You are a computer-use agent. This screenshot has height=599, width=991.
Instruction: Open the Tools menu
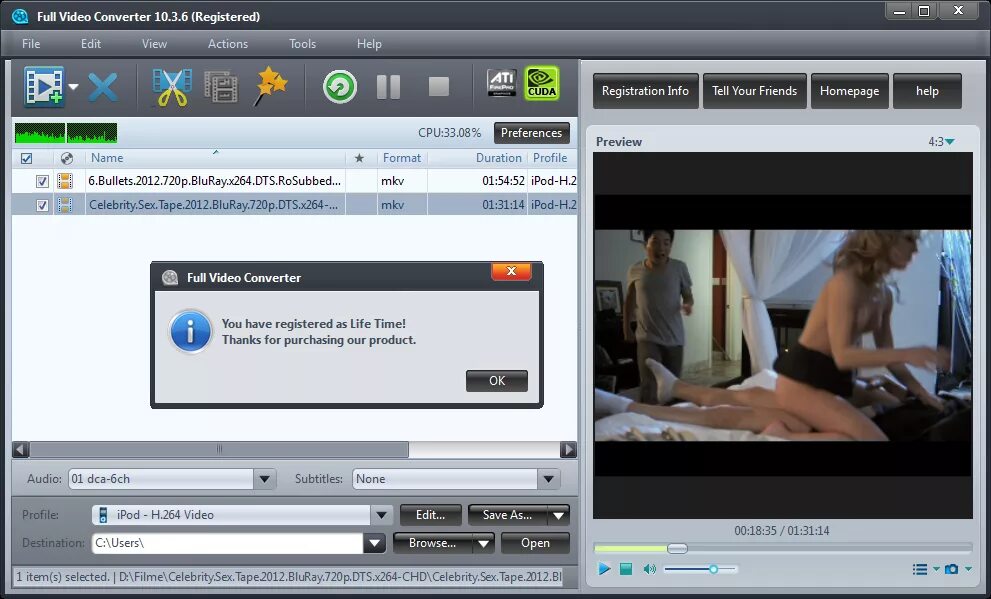click(x=302, y=44)
